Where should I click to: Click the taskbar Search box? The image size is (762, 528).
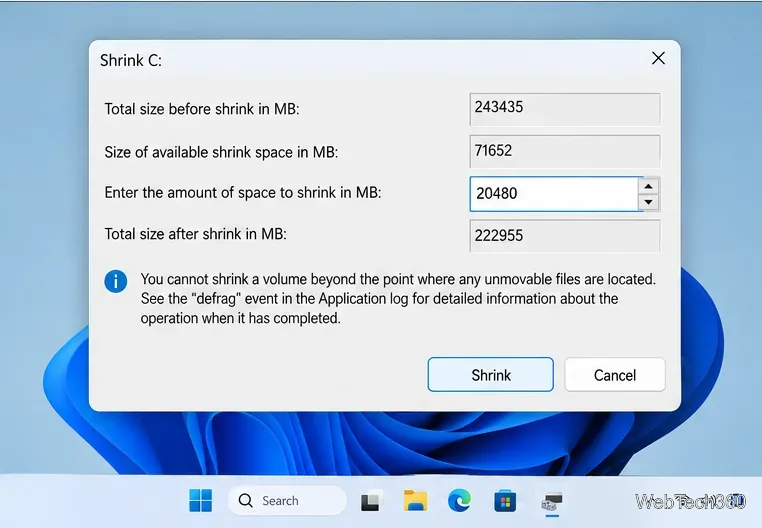click(x=287, y=500)
